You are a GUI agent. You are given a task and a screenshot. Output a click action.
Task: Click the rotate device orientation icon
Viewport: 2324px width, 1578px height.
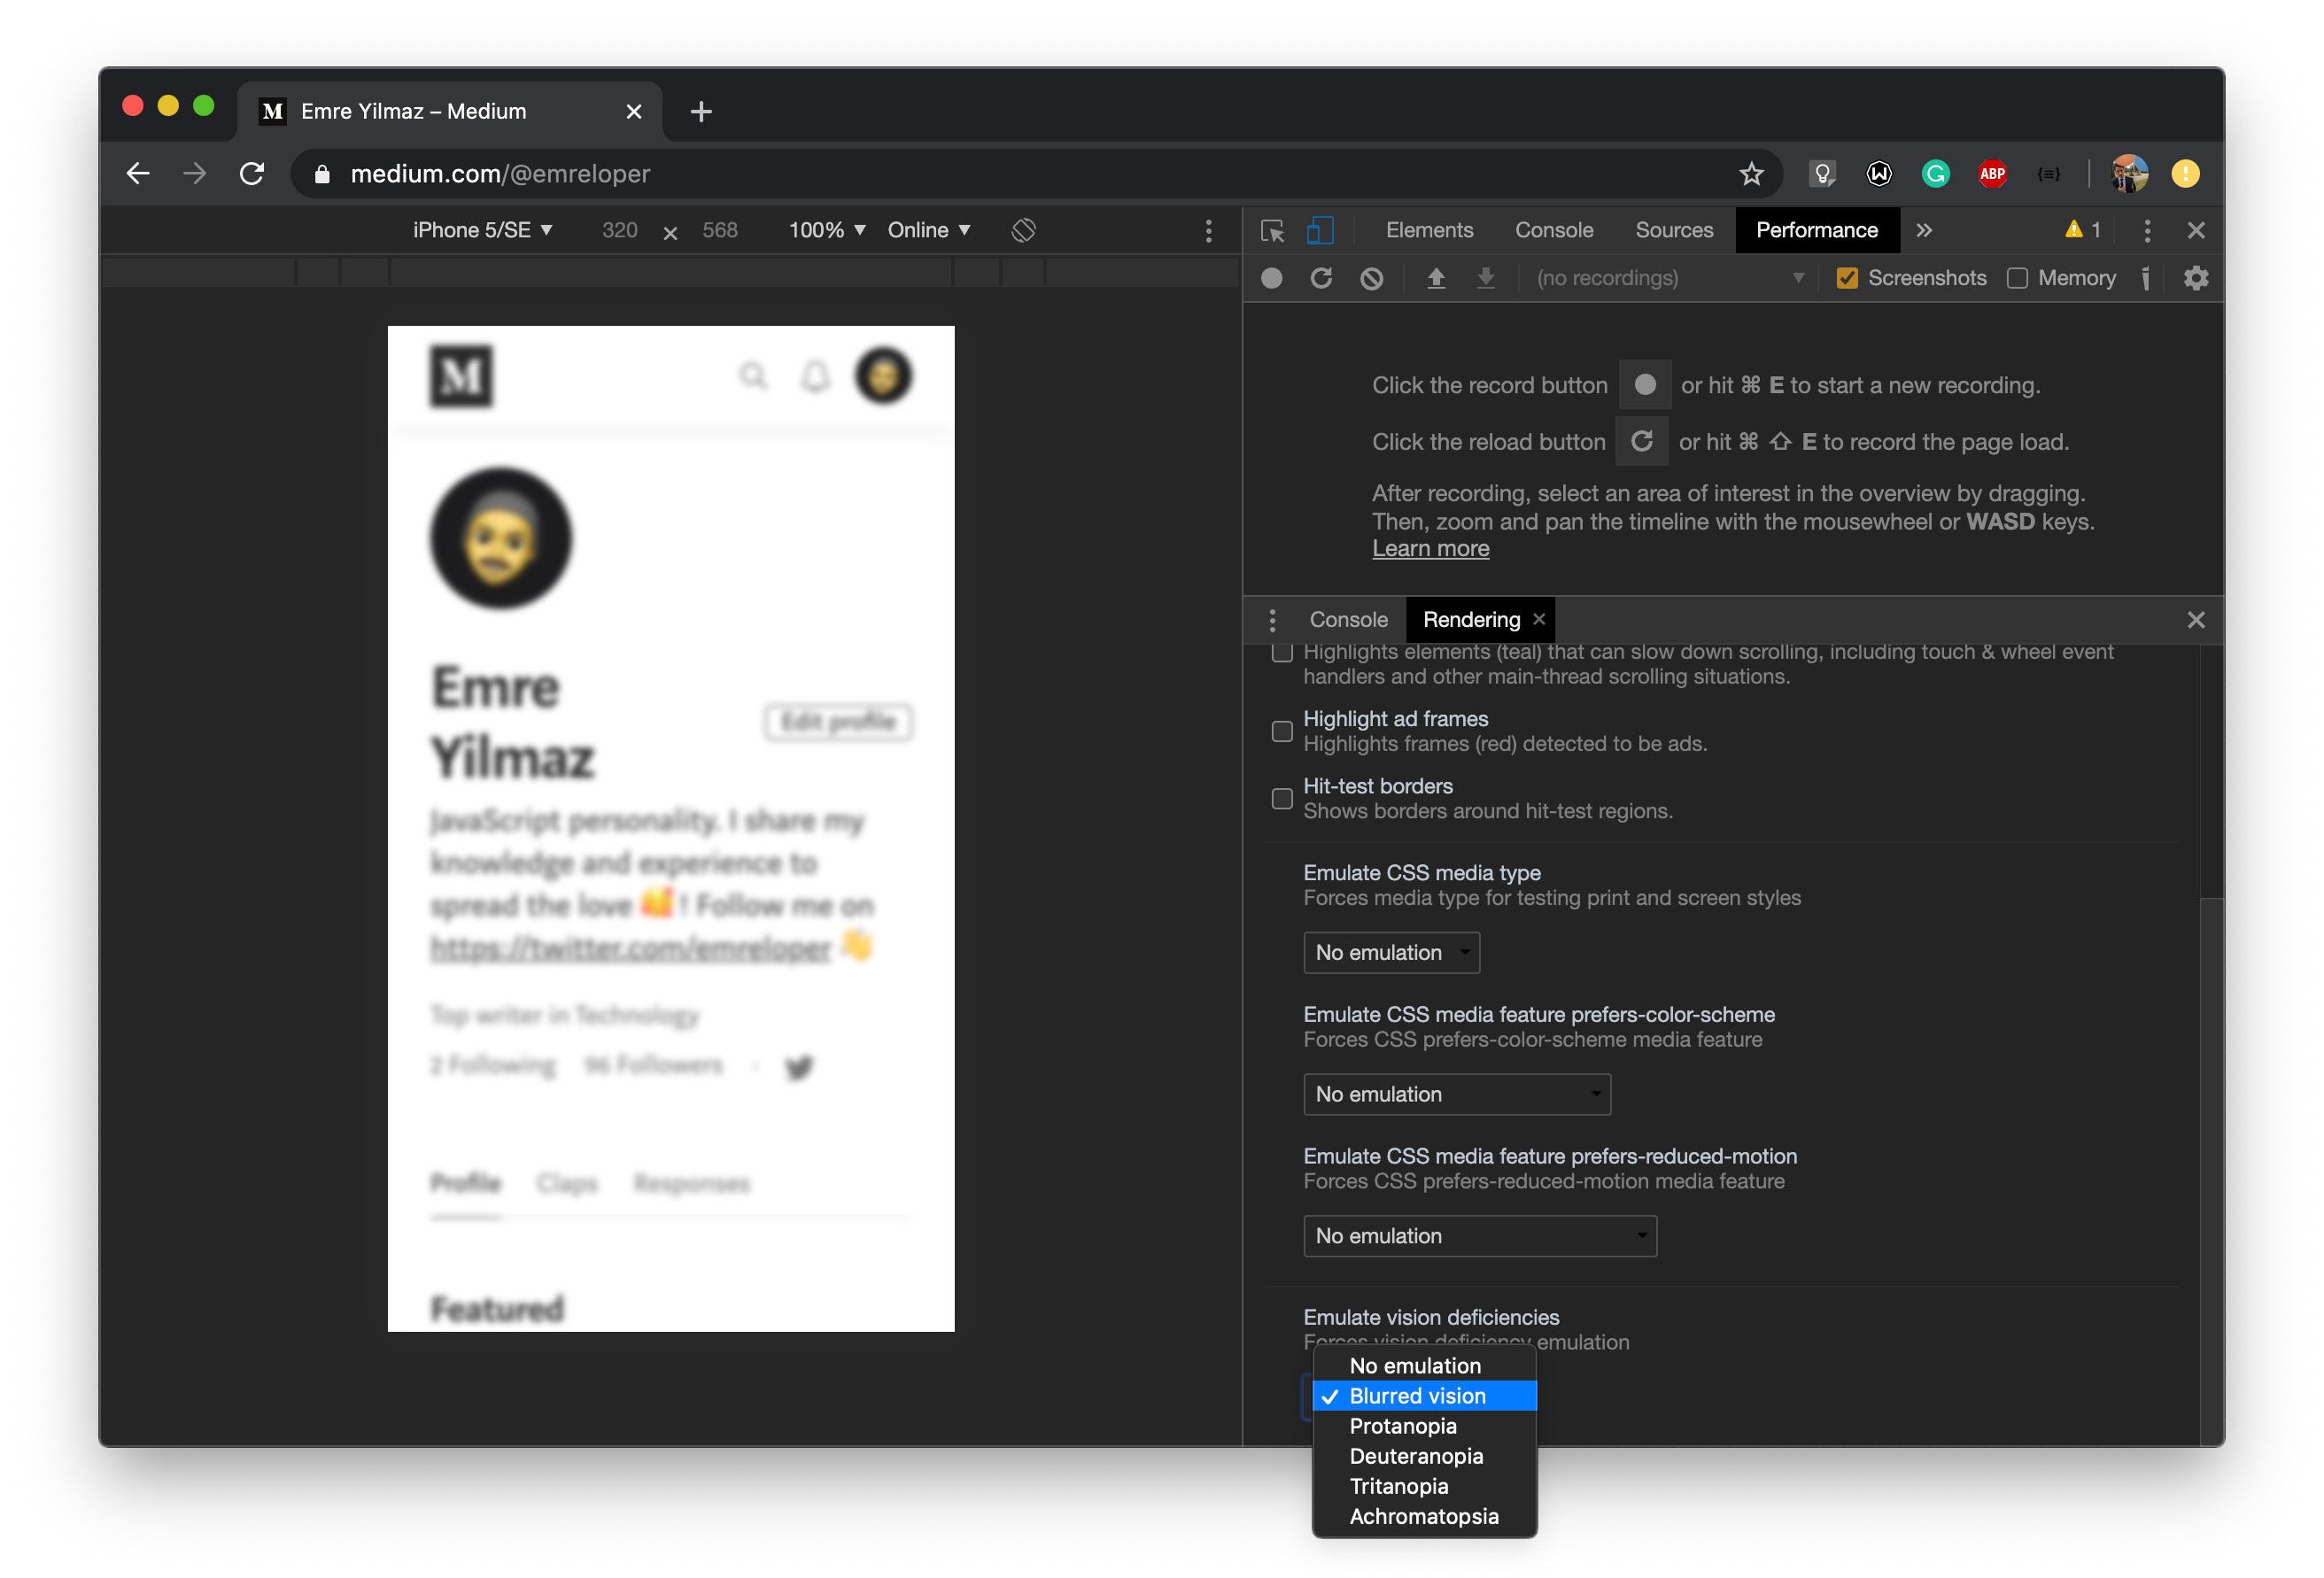1023,230
